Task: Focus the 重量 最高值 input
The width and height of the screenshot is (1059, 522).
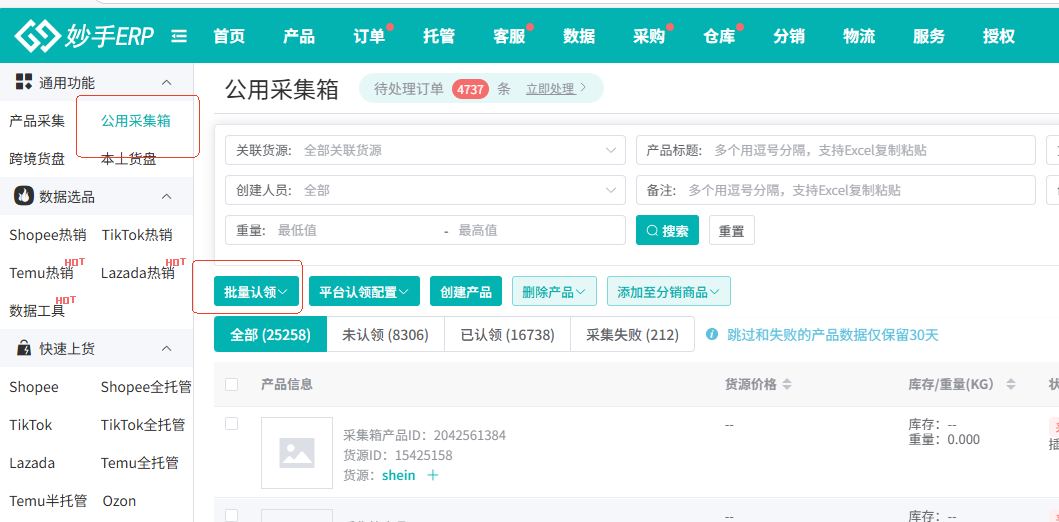Action: tap(537, 230)
